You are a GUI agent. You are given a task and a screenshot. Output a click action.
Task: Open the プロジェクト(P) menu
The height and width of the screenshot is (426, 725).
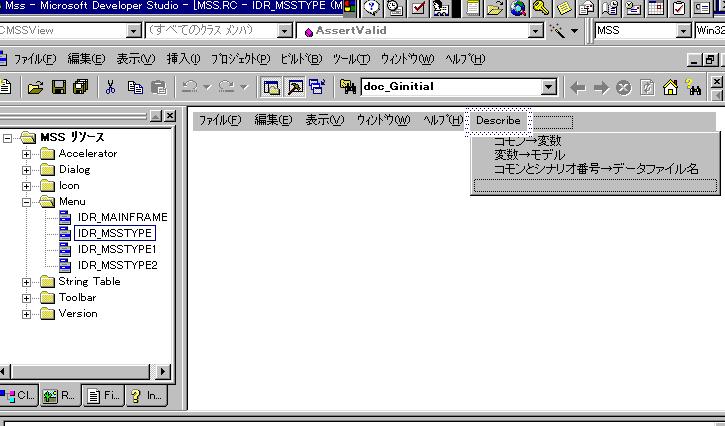pyautogui.click(x=240, y=59)
